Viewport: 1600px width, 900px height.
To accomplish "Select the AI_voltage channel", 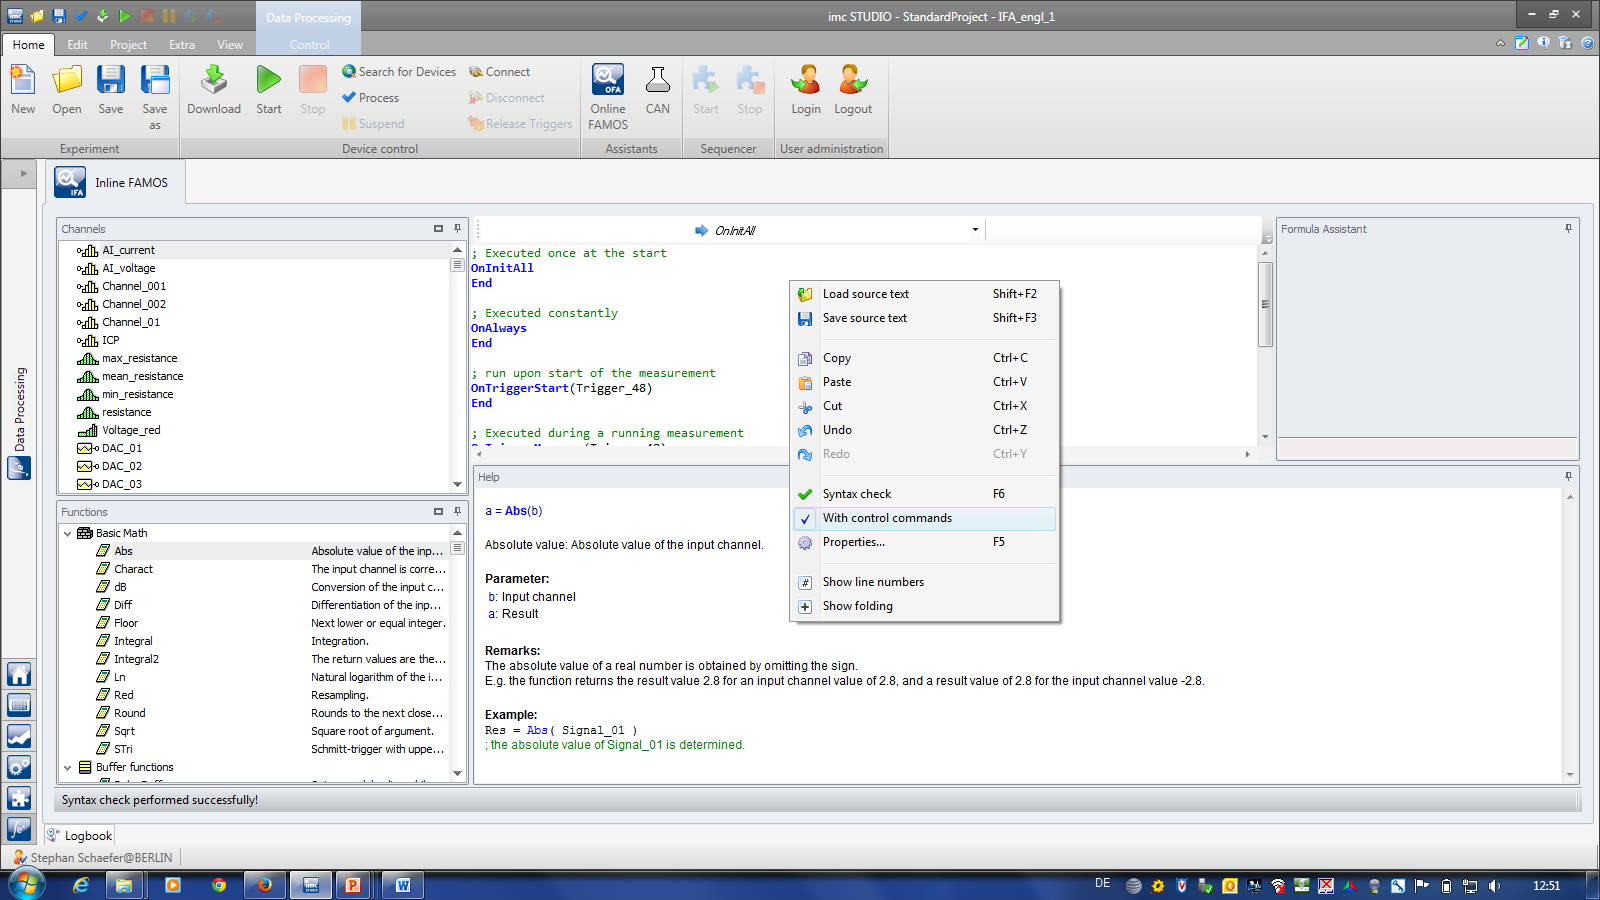I will pos(129,268).
